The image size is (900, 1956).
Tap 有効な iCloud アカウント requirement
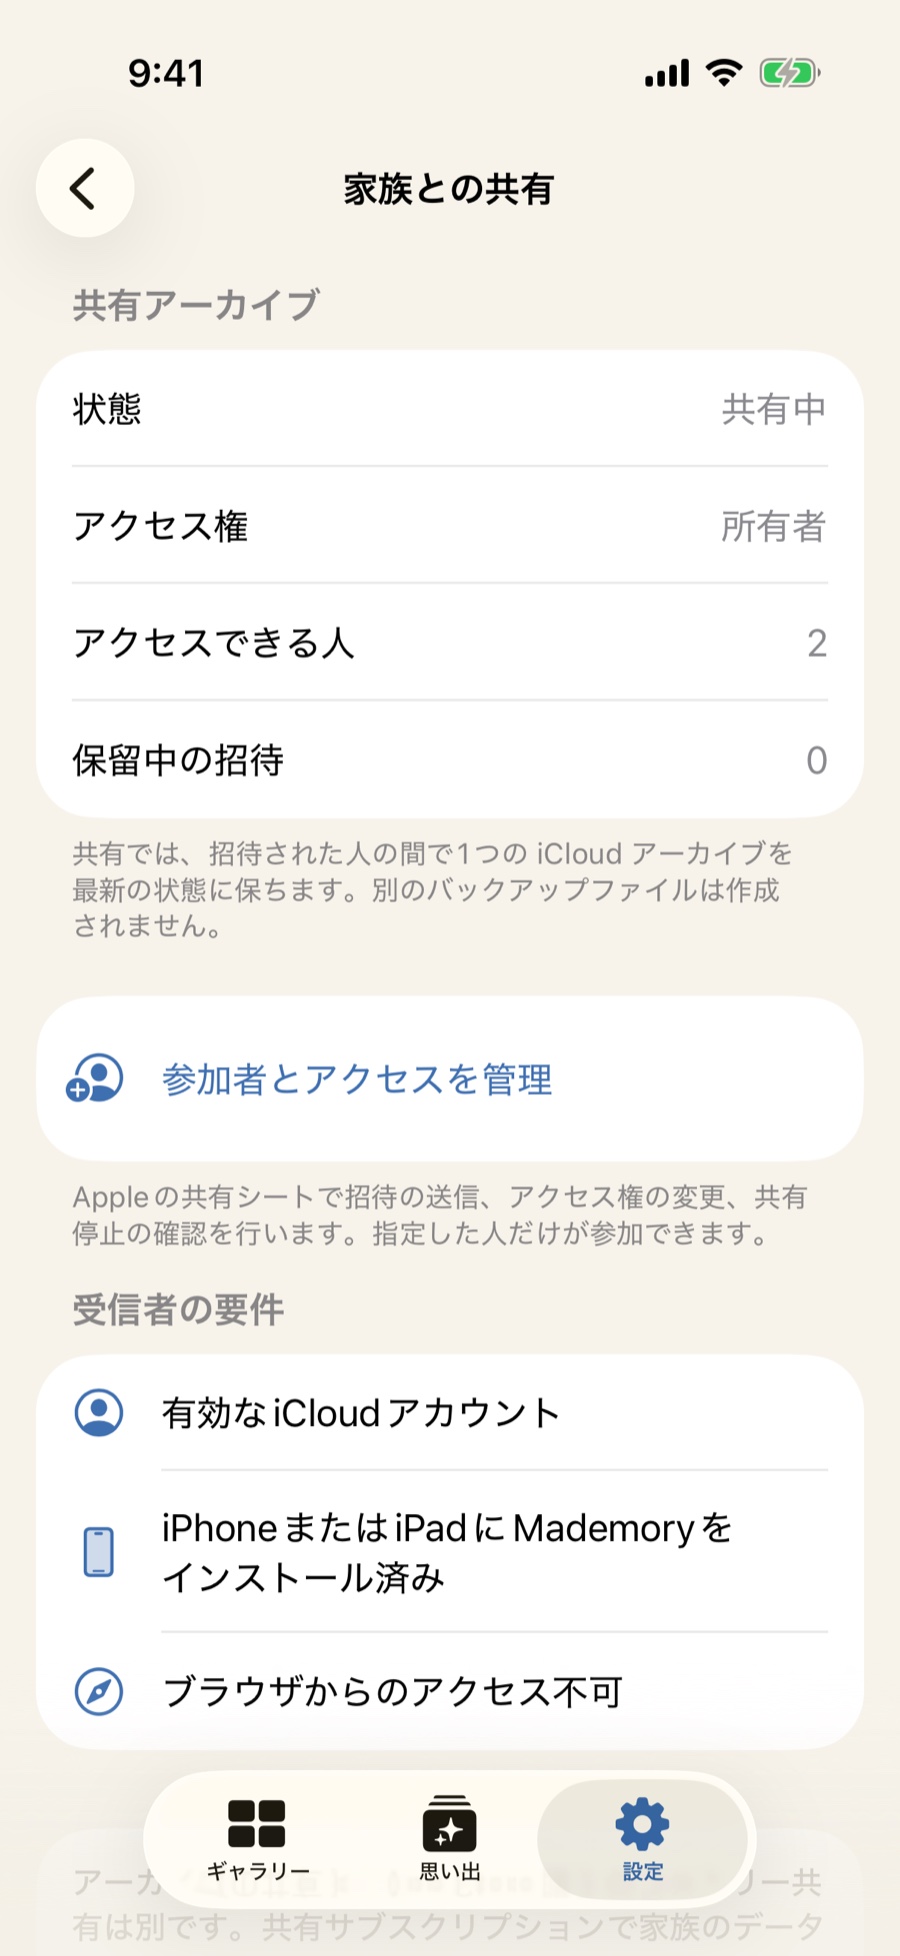point(450,1412)
